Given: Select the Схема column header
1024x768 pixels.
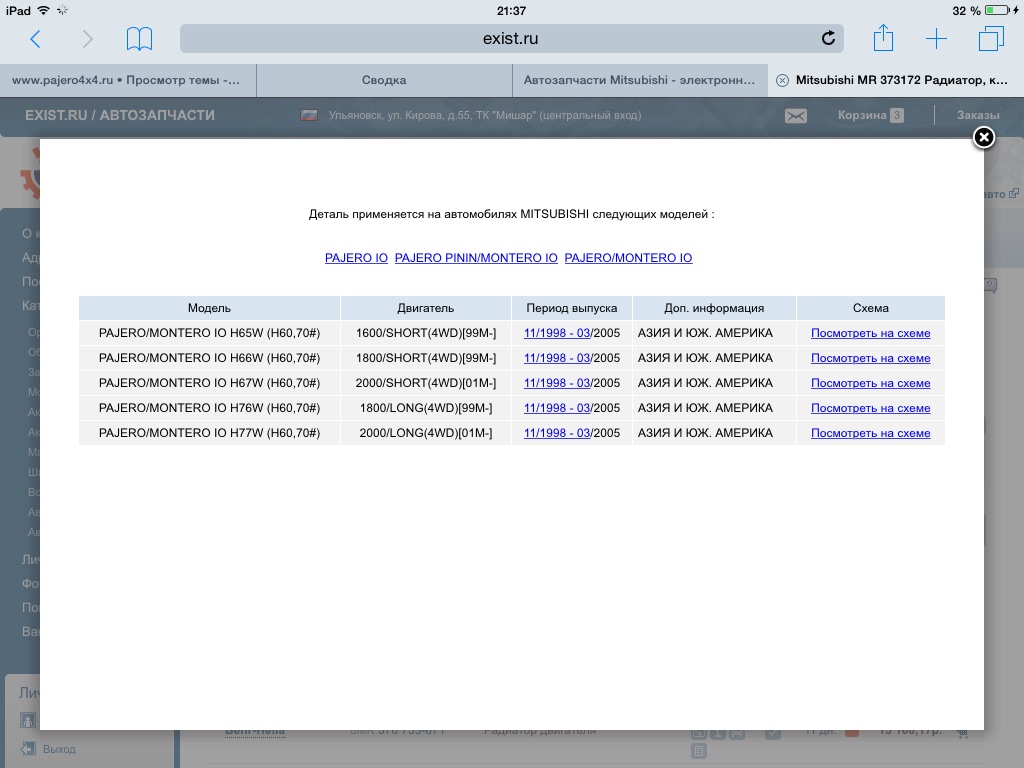Looking at the screenshot, I should 871,308.
